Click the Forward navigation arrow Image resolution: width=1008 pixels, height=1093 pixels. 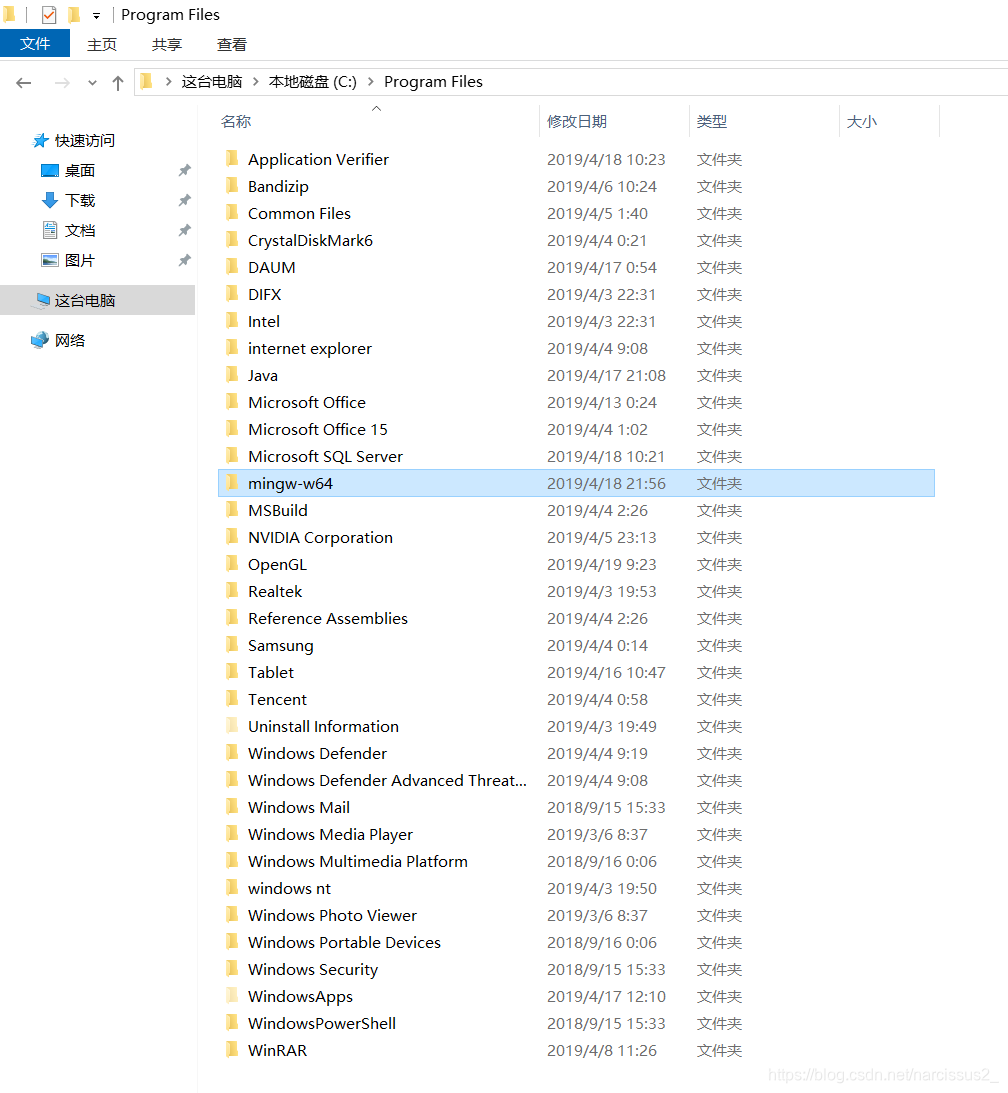tap(62, 83)
